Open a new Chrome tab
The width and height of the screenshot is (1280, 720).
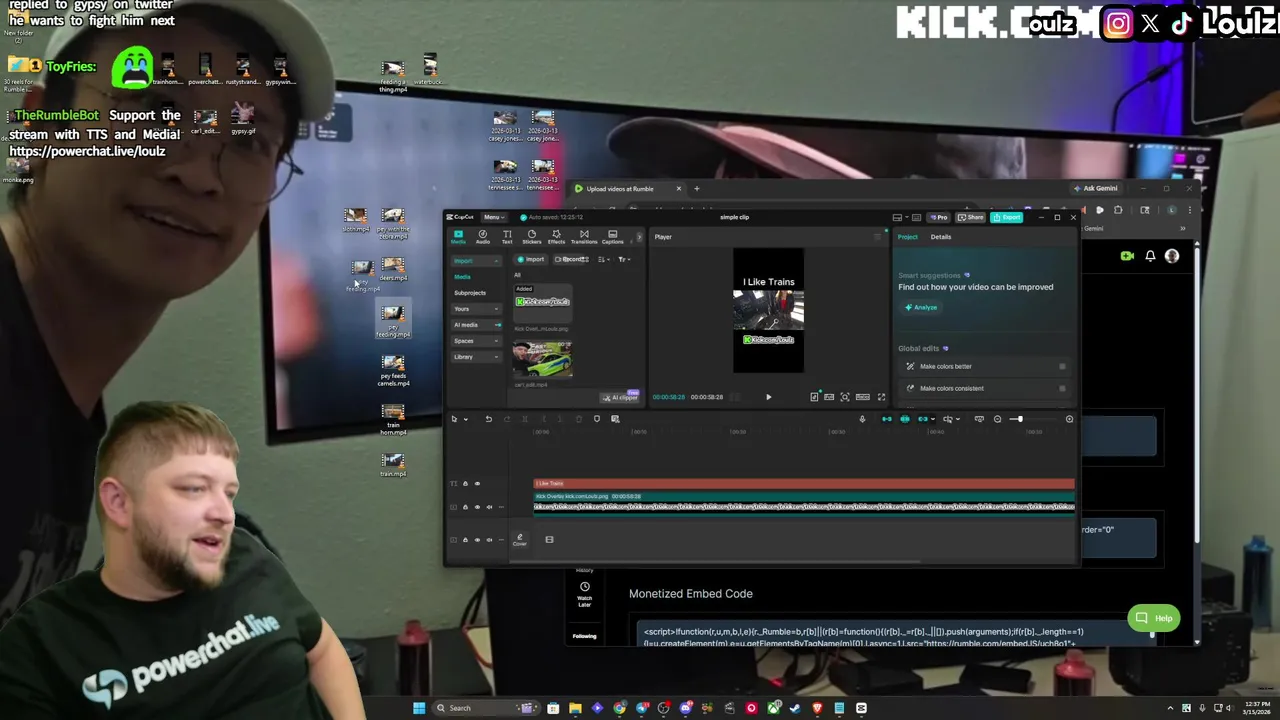click(x=697, y=189)
